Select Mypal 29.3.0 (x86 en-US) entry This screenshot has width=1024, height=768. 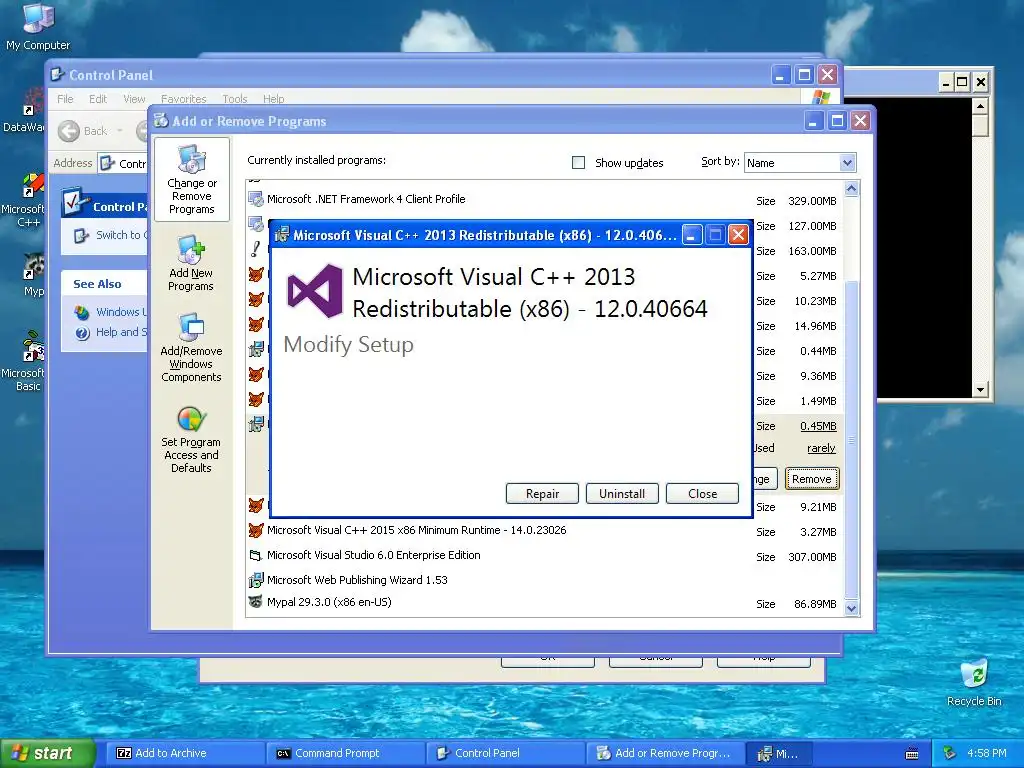point(545,603)
